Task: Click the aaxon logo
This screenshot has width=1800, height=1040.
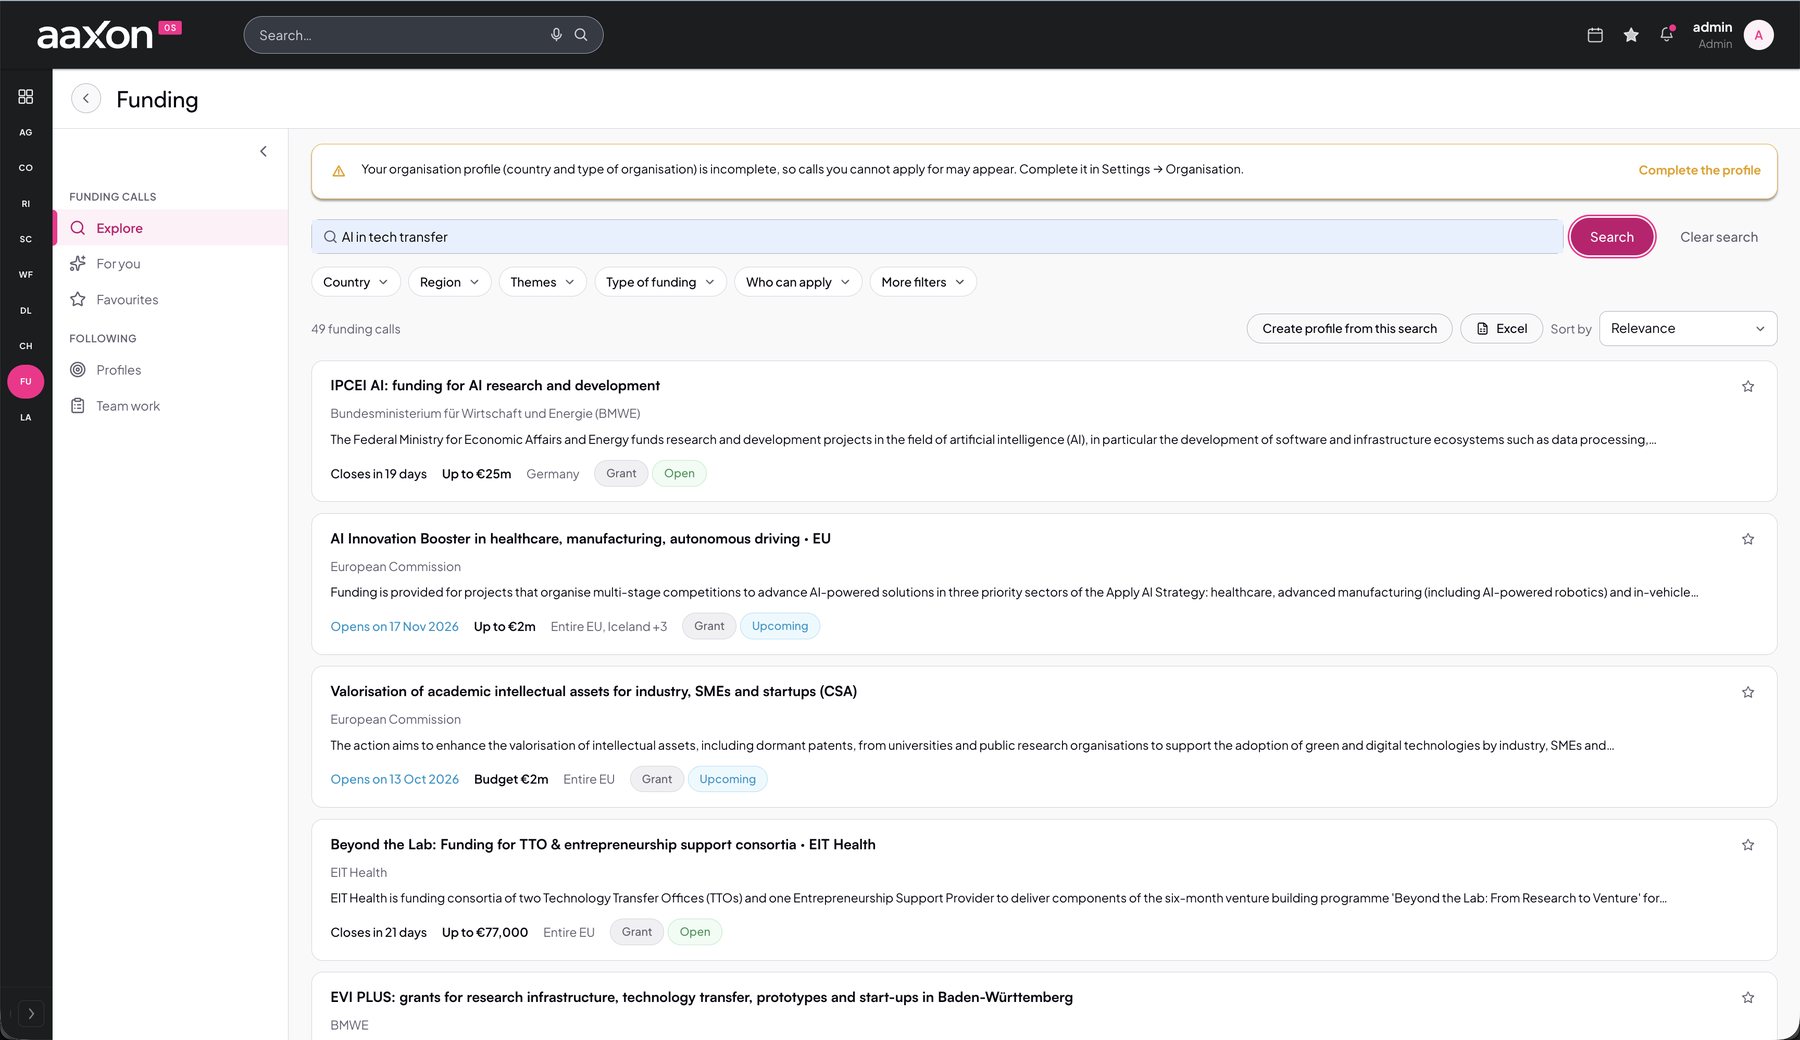Action: click(x=95, y=36)
